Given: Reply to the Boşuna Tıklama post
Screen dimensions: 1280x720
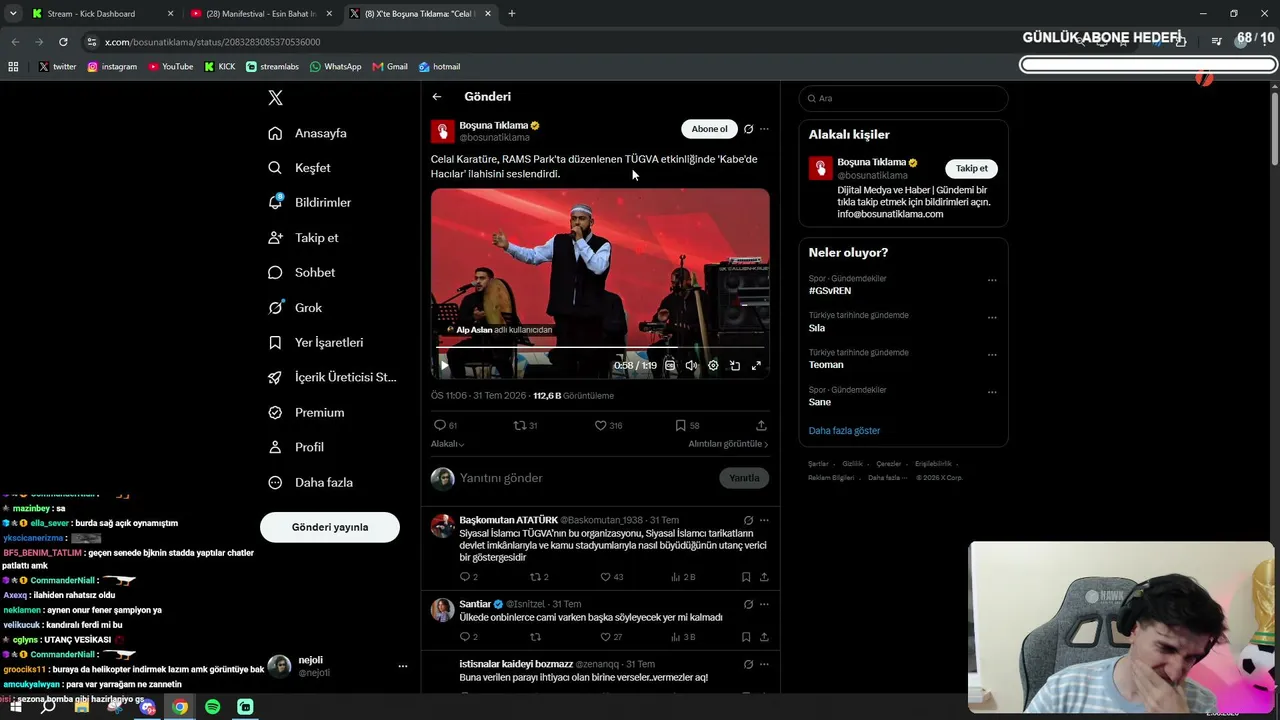Looking at the screenshot, I should pos(440,425).
